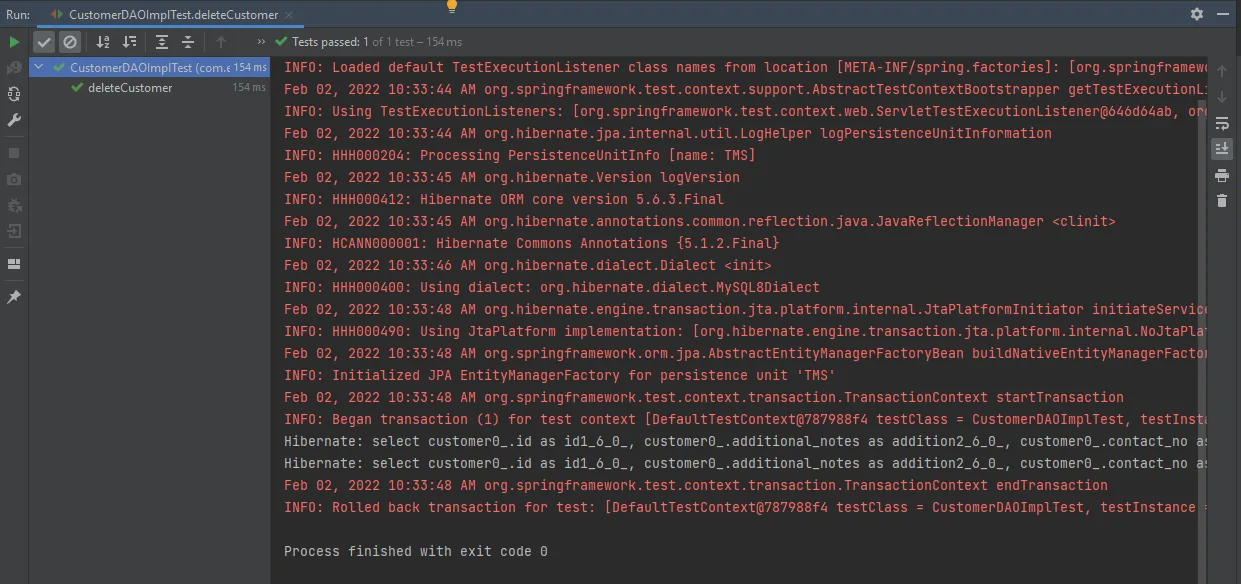The height and width of the screenshot is (584, 1241).
Task: Toggle soft-wrap in console
Action: point(1222,123)
